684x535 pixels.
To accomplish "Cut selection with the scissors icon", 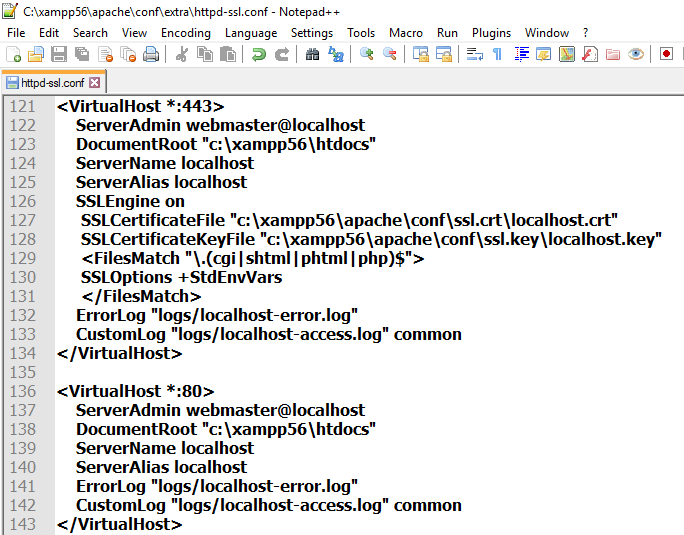I will (x=182, y=55).
